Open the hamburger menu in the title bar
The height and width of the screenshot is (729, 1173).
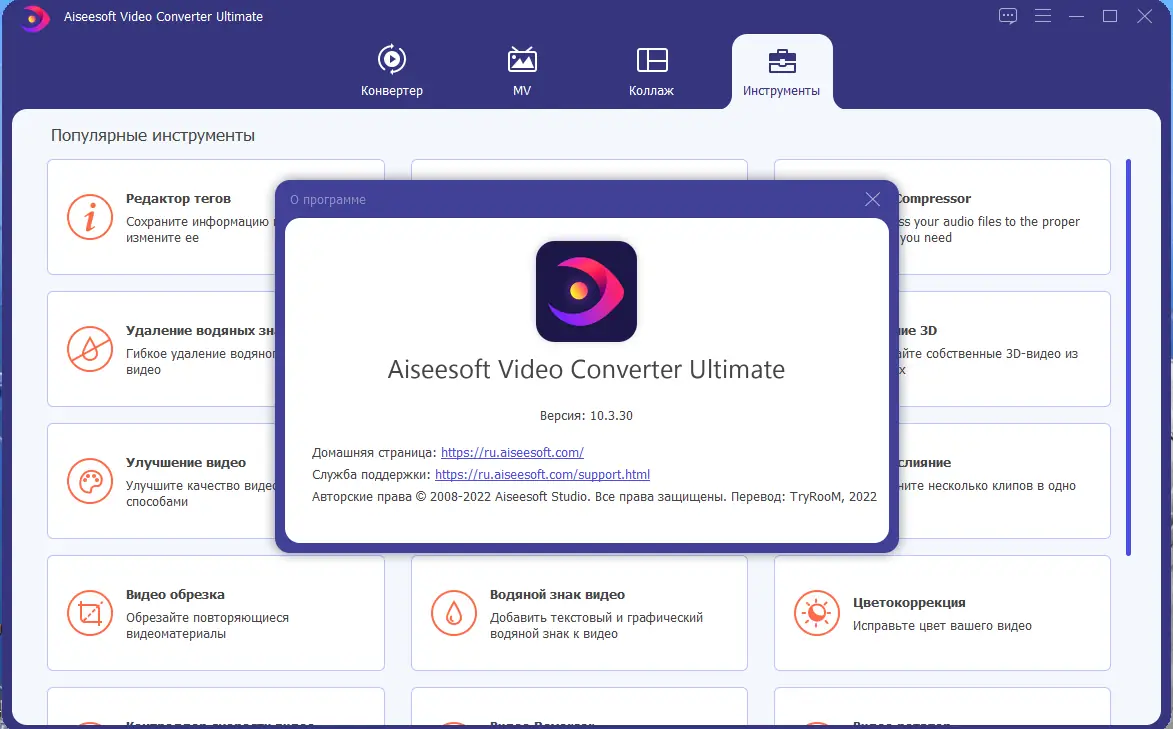click(1041, 16)
